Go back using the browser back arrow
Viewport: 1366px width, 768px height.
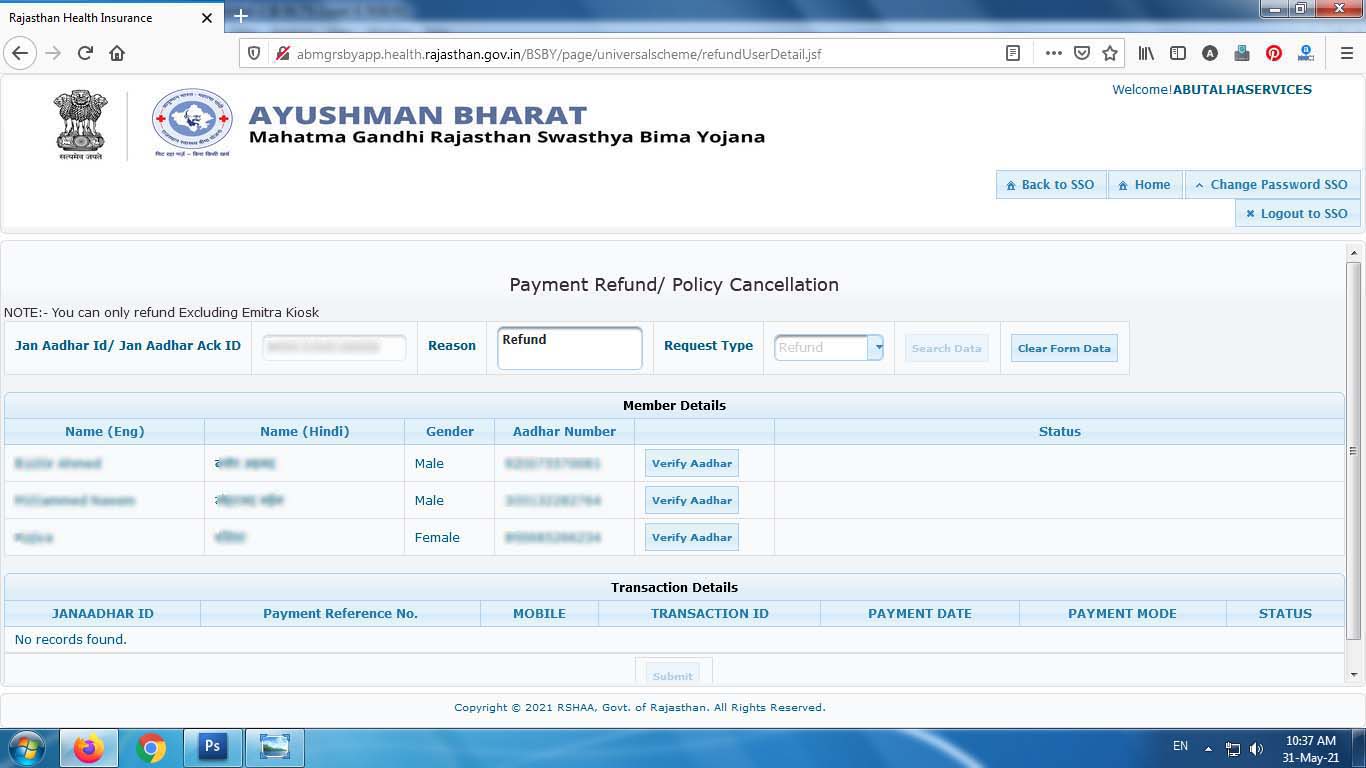coord(20,53)
